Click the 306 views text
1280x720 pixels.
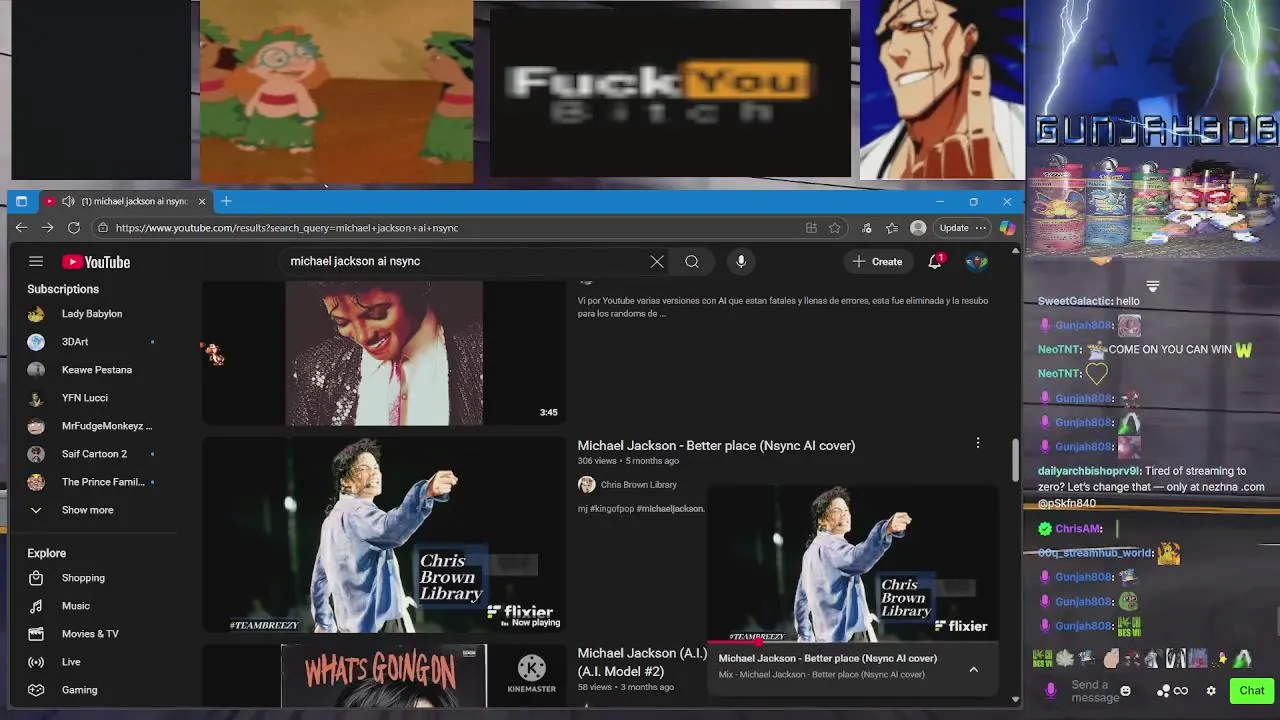click(x=597, y=461)
